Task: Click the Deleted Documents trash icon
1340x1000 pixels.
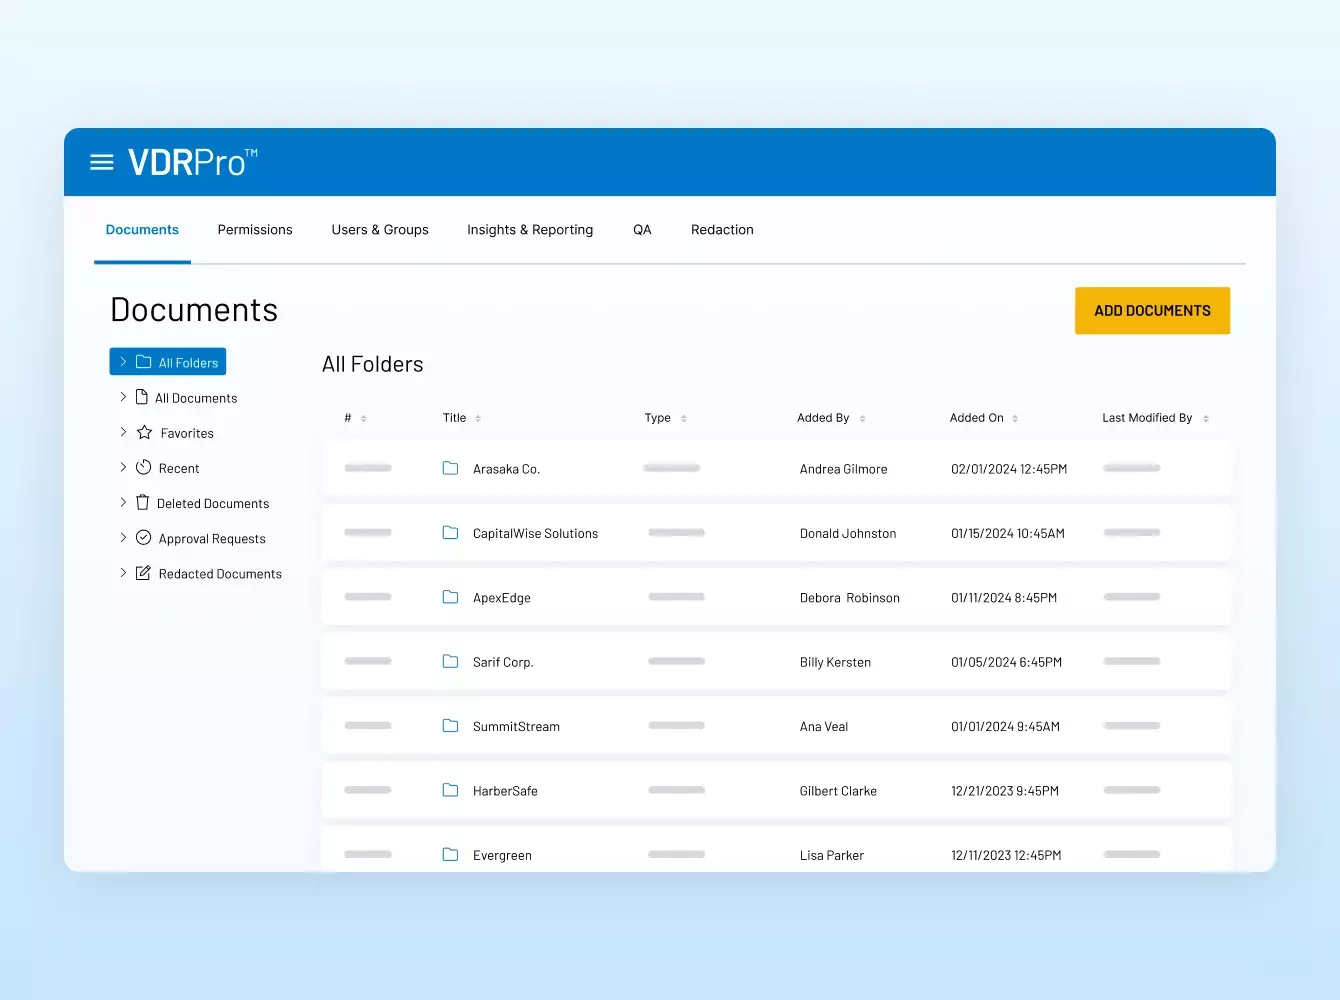Action: (143, 503)
